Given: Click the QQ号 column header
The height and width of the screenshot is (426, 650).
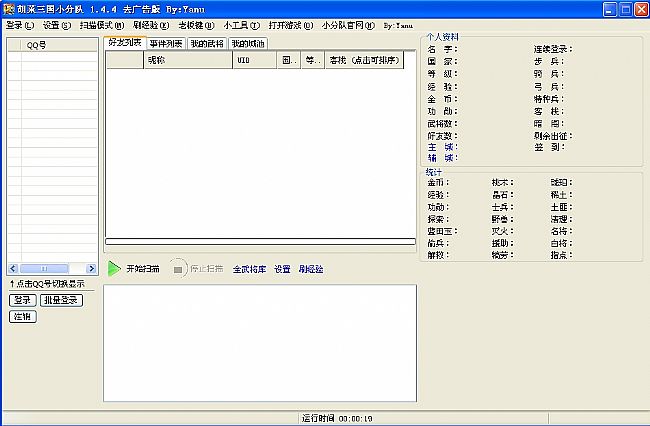Looking at the screenshot, I should tap(59, 45).
